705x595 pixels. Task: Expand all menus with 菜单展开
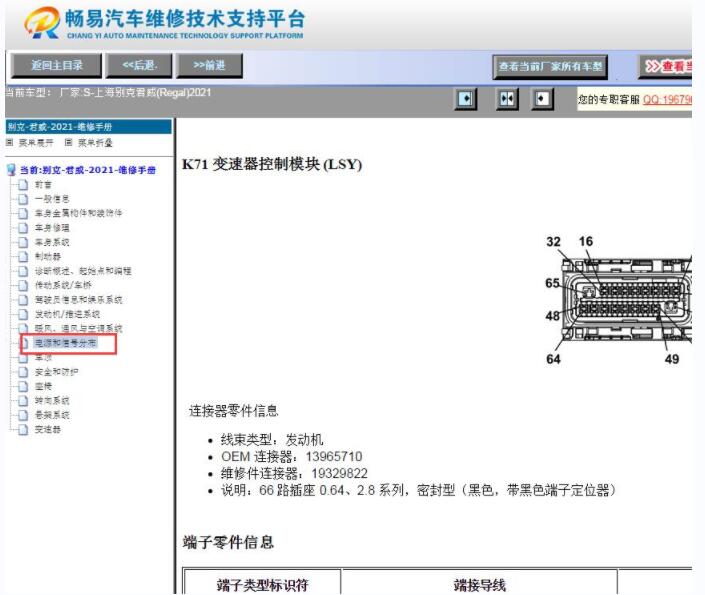tap(30, 143)
